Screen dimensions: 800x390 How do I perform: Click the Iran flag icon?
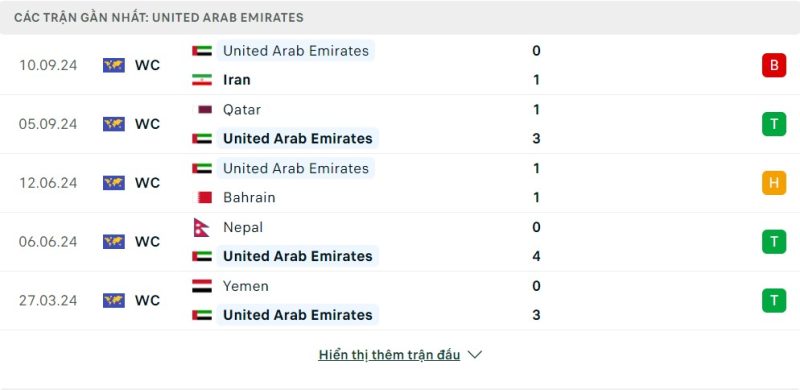202,80
